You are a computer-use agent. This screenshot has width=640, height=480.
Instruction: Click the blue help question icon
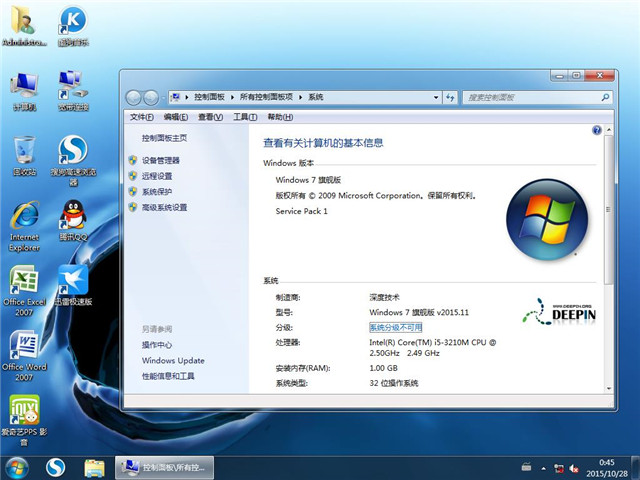tap(596, 130)
